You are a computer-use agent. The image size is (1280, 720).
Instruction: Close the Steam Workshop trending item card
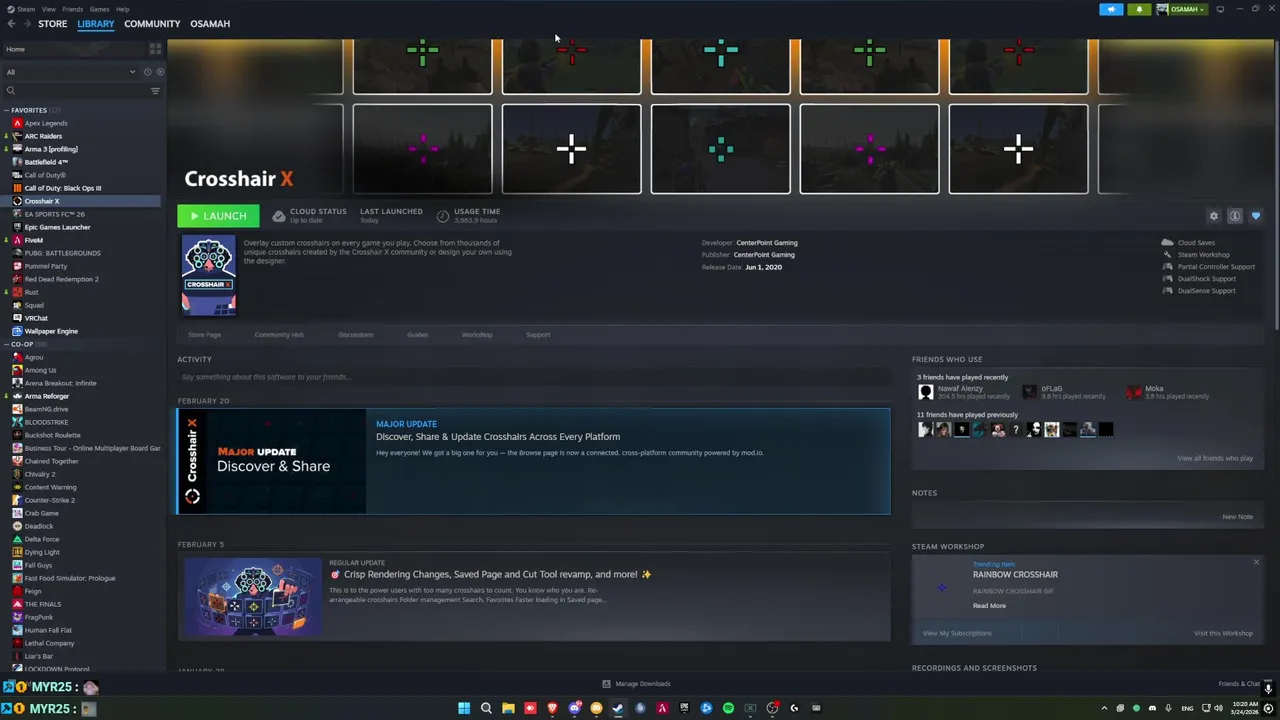(x=1256, y=562)
